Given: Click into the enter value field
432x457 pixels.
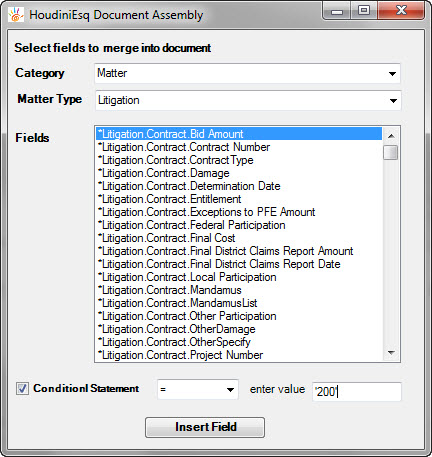Looking at the screenshot, I should click(357, 392).
